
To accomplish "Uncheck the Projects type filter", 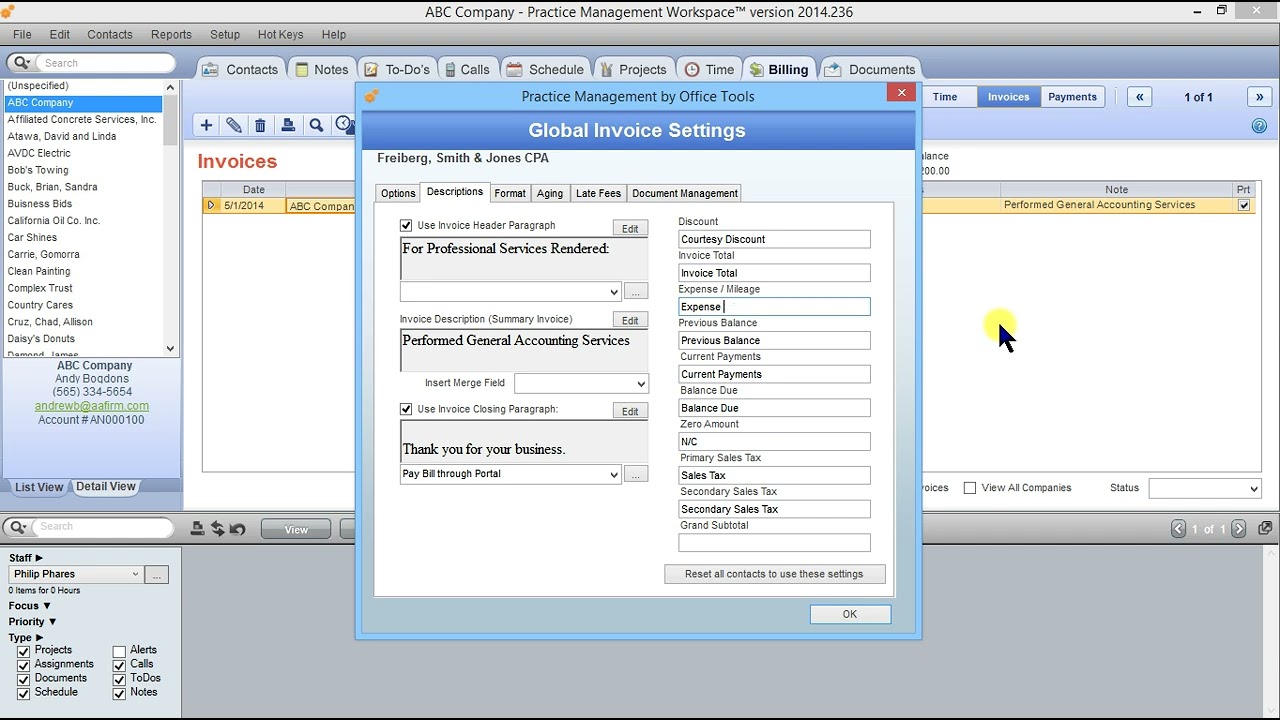I will pyautogui.click(x=23, y=651).
